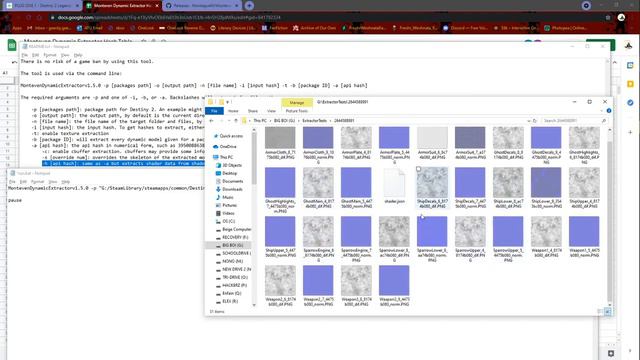Select Weapon2_9 norm PNG thumbnail
Viewport: 640px width, 360px height.
394,285
